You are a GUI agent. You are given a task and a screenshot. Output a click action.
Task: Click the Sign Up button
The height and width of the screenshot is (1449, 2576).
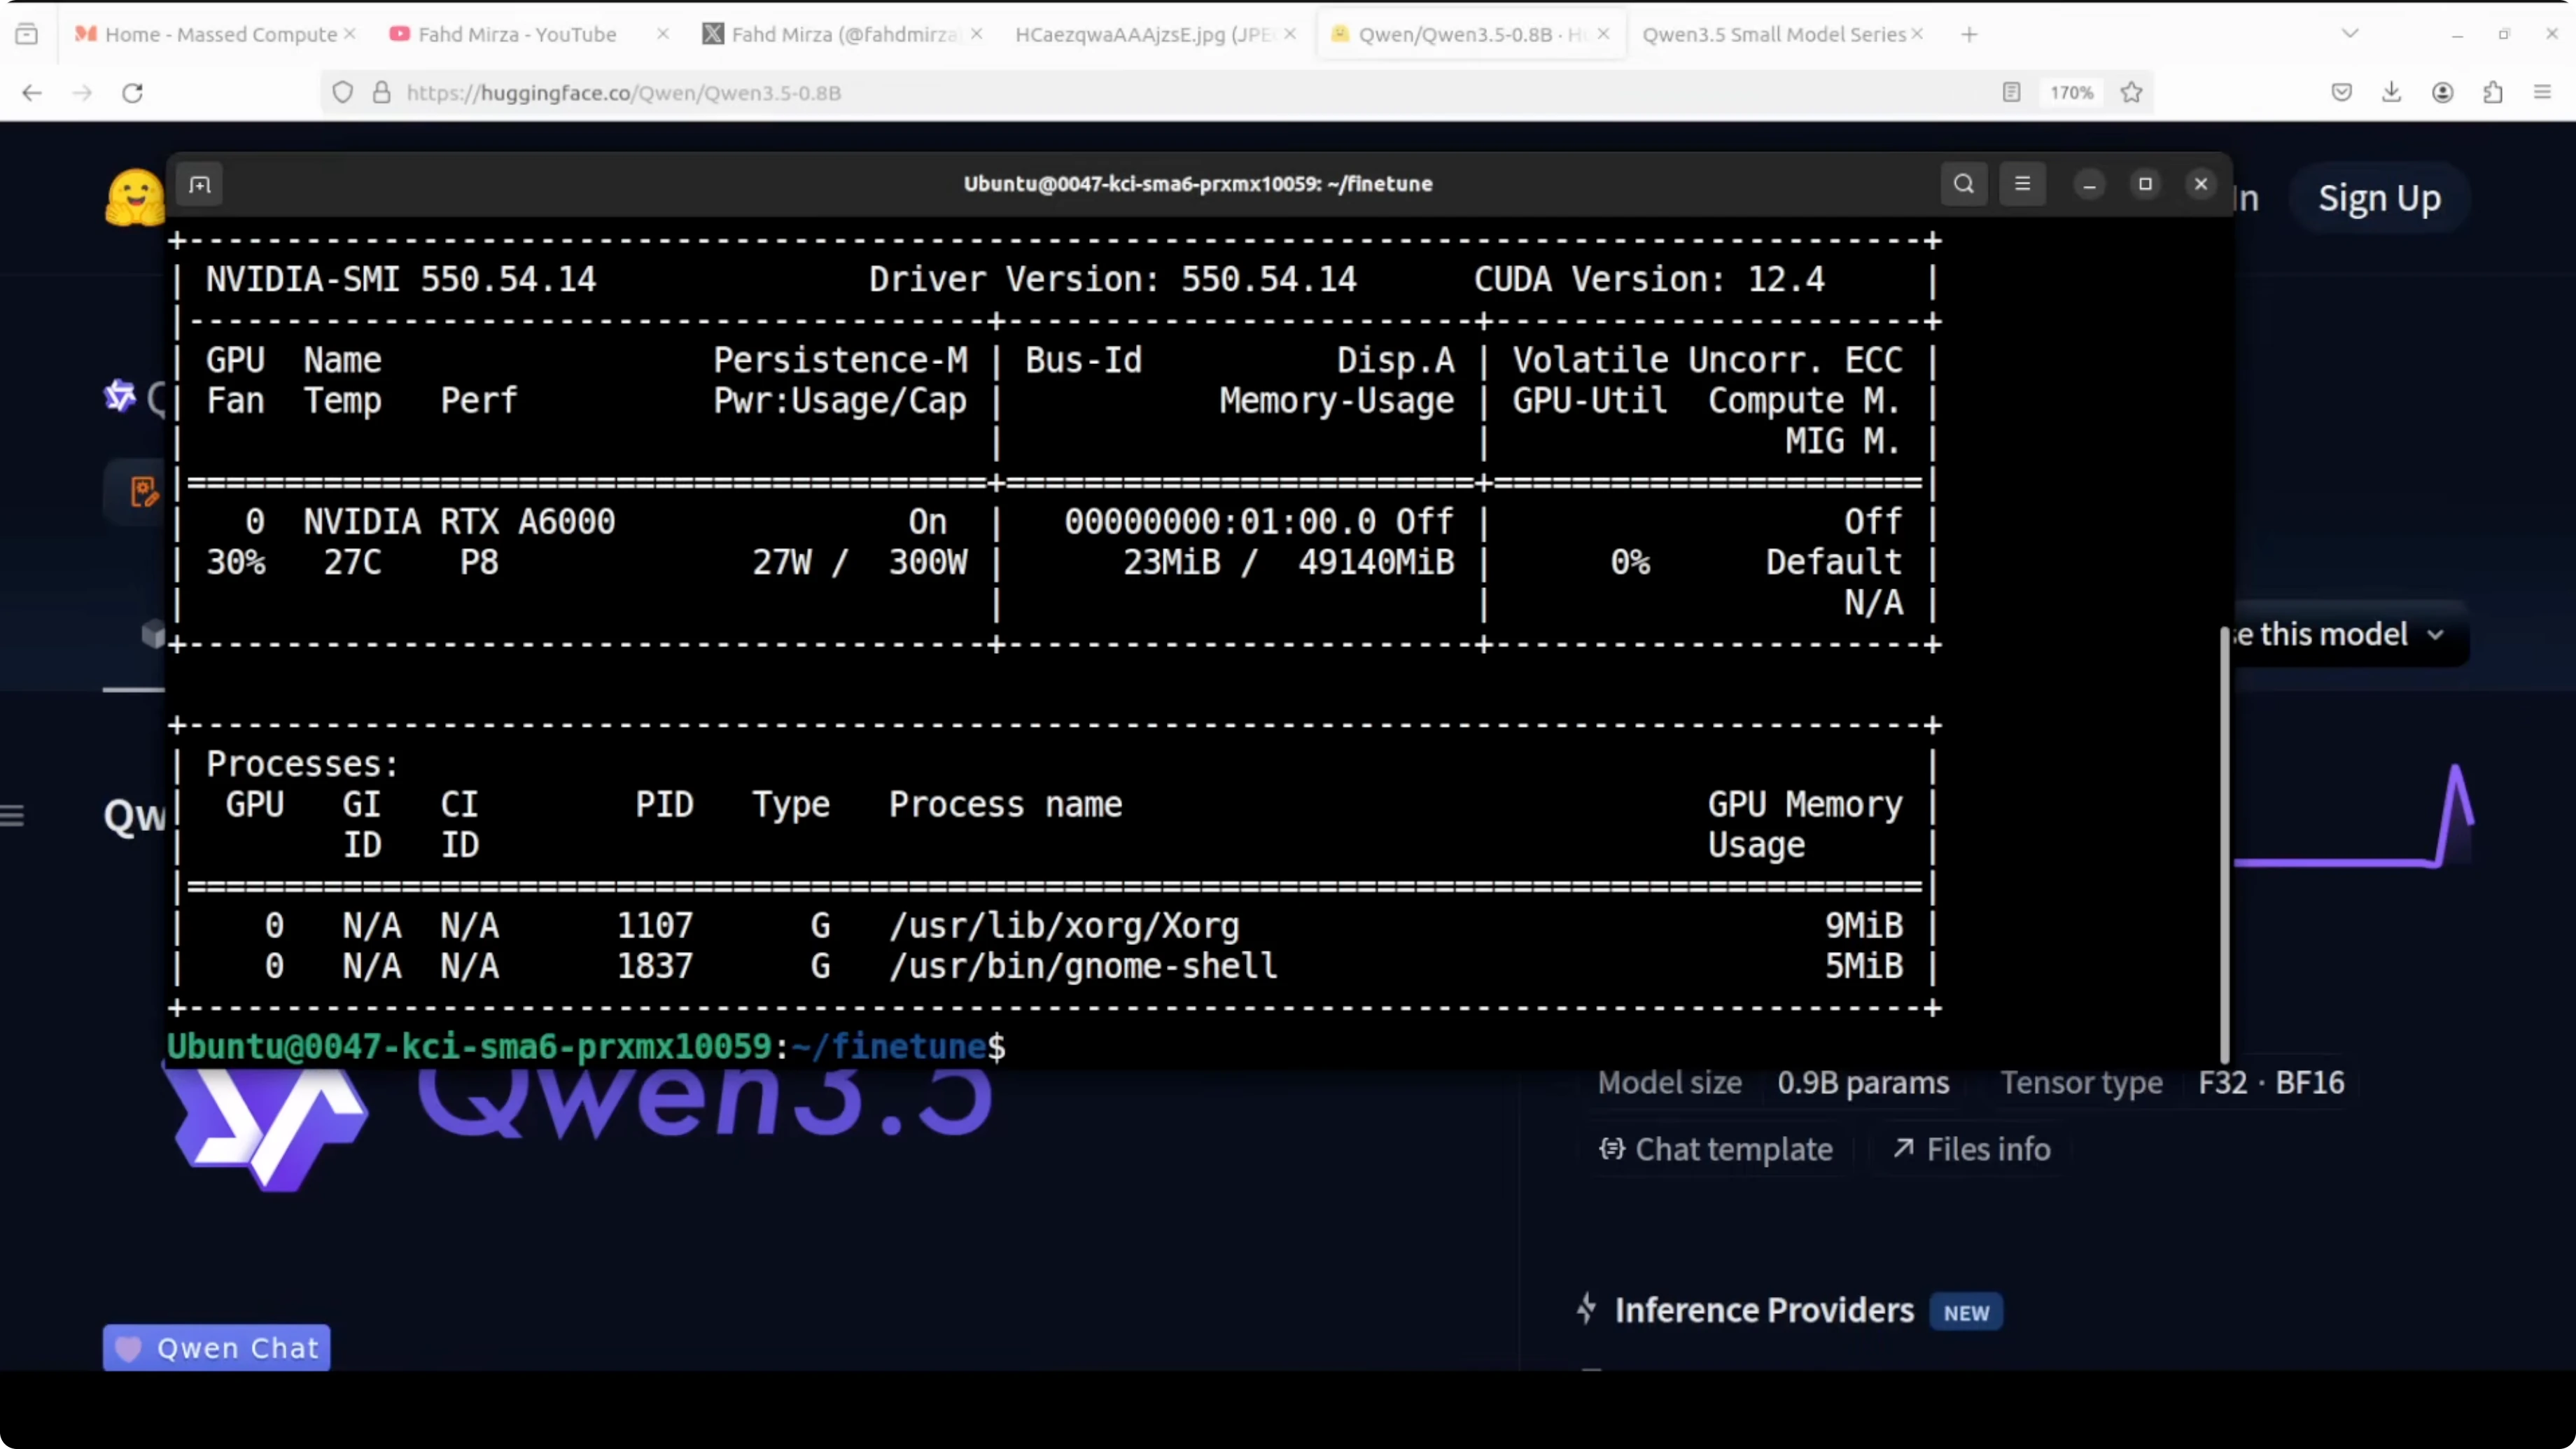[x=2379, y=197]
